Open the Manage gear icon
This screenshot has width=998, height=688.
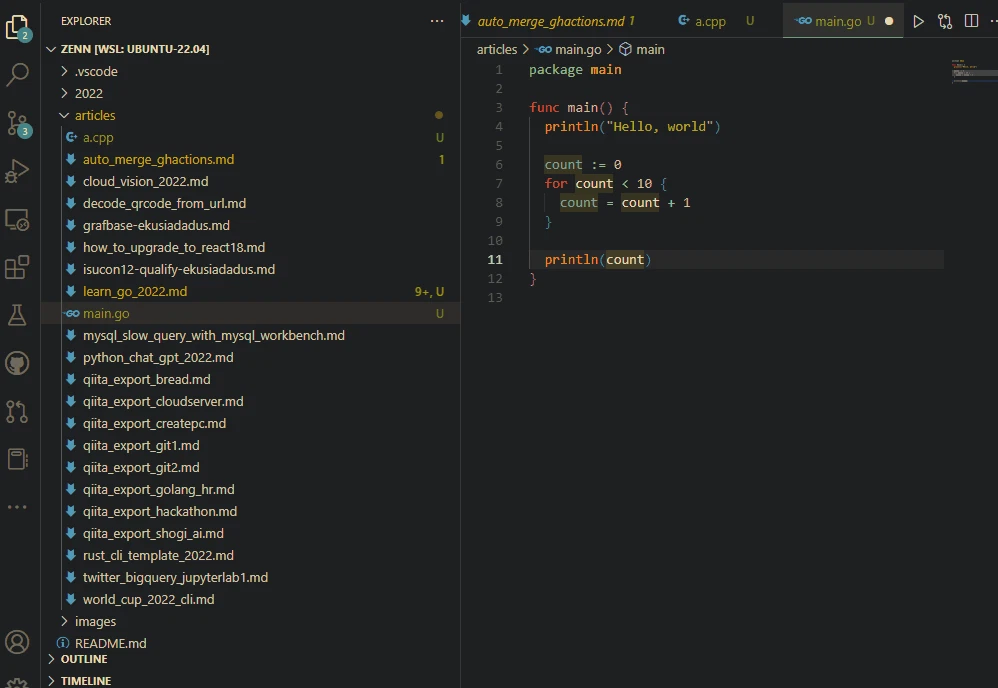click(x=17, y=682)
